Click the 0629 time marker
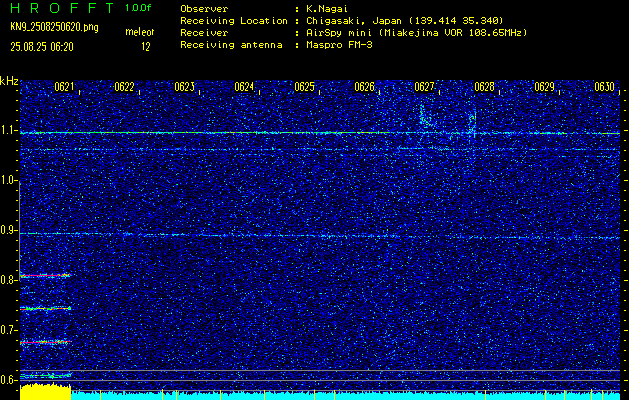 point(544,87)
